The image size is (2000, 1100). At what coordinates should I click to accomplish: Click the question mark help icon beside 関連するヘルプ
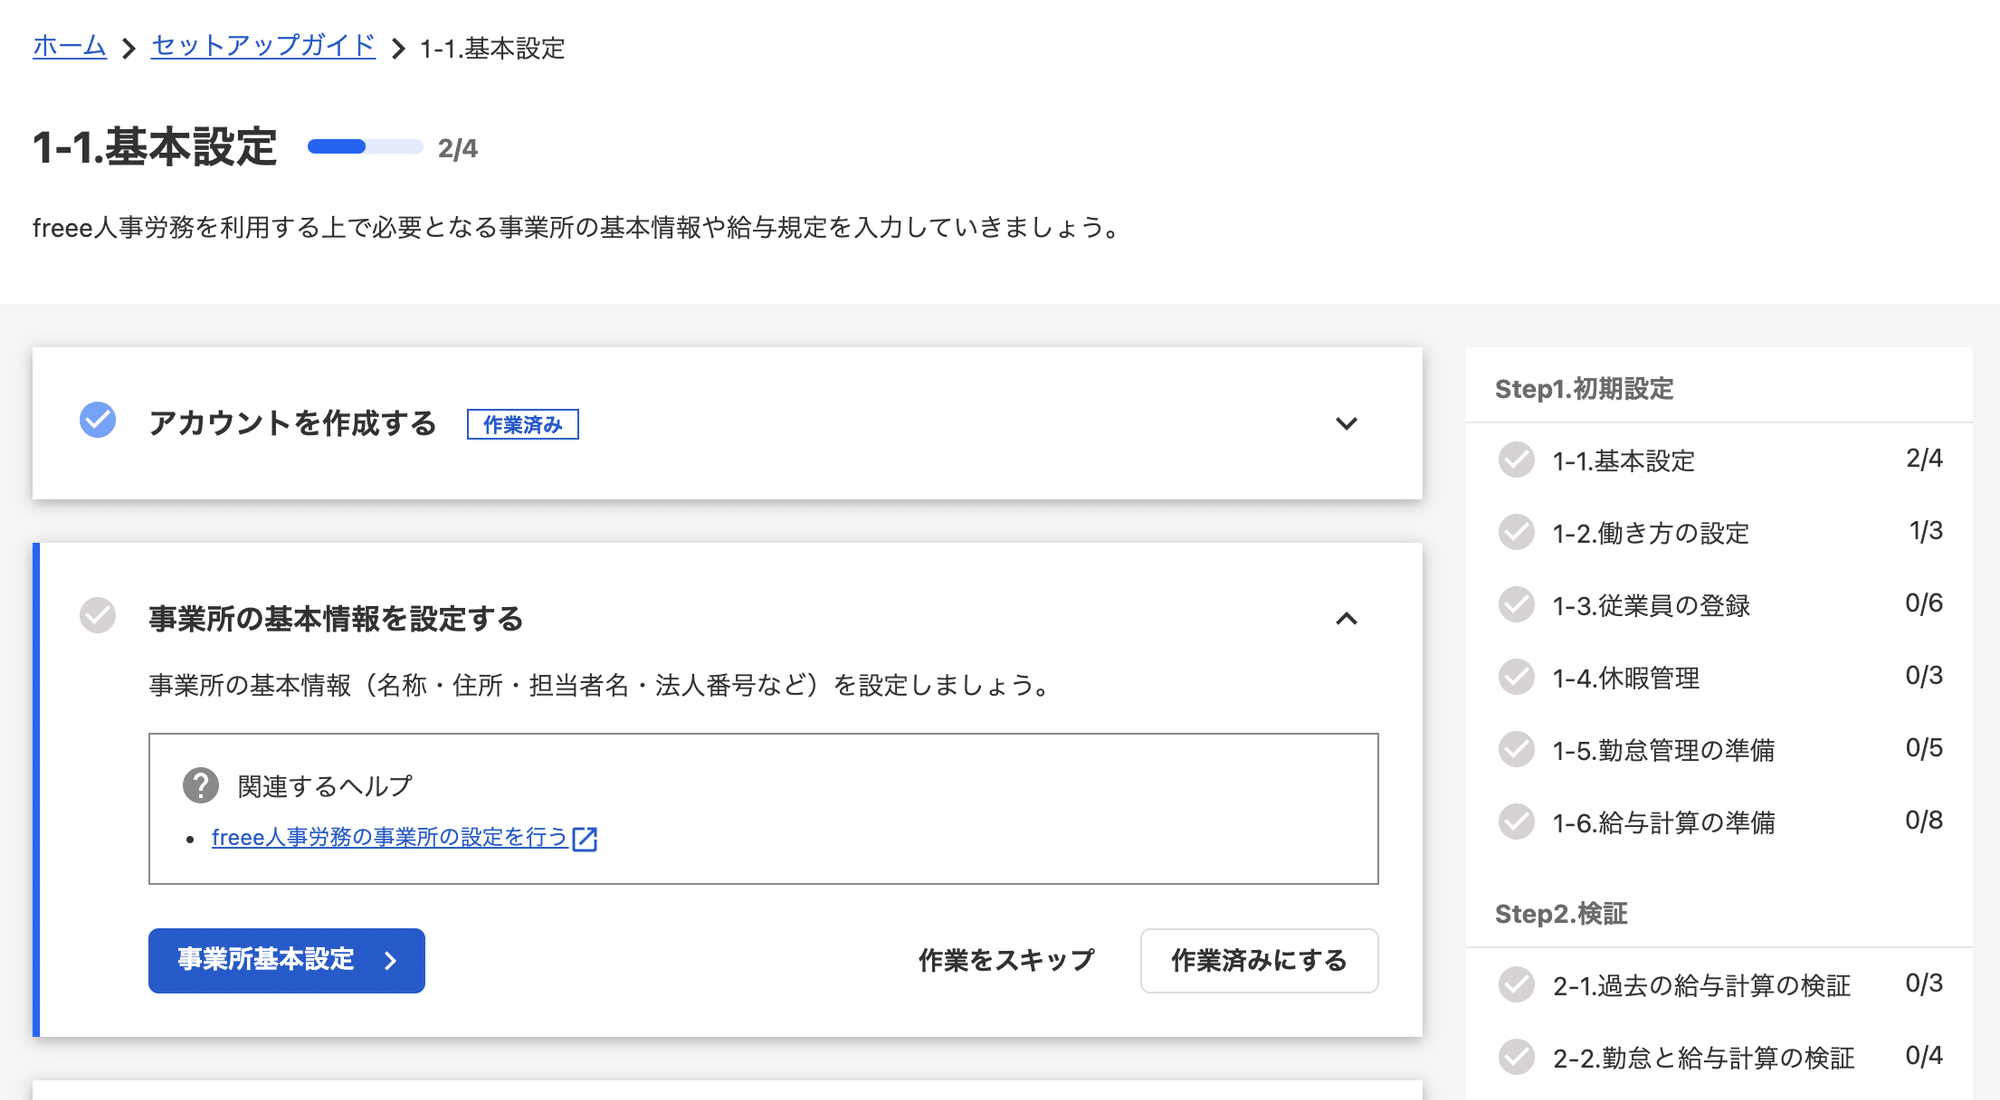point(200,785)
